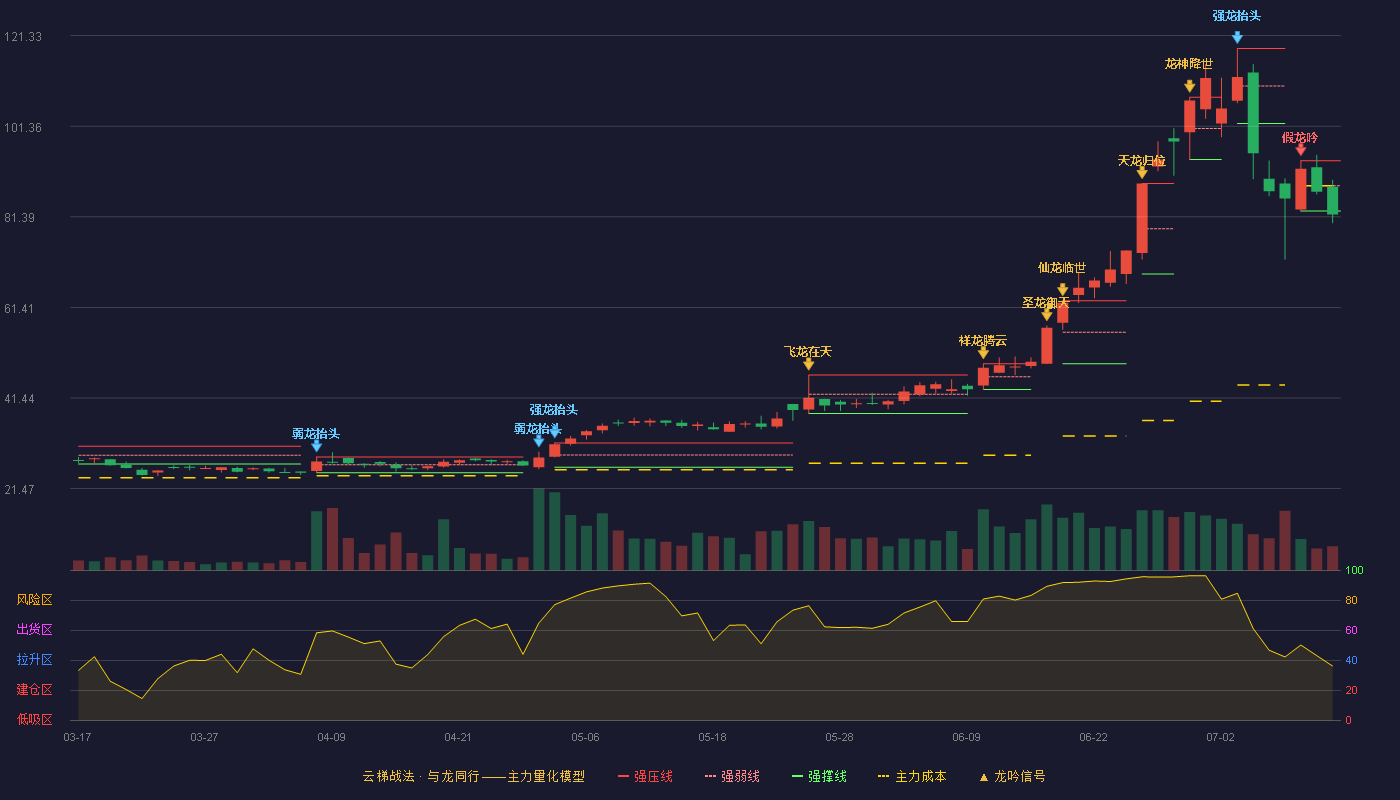Click the 弱龙抬头 signal marker near 04-09
The image size is (1400, 800).
pyautogui.click(x=316, y=446)
